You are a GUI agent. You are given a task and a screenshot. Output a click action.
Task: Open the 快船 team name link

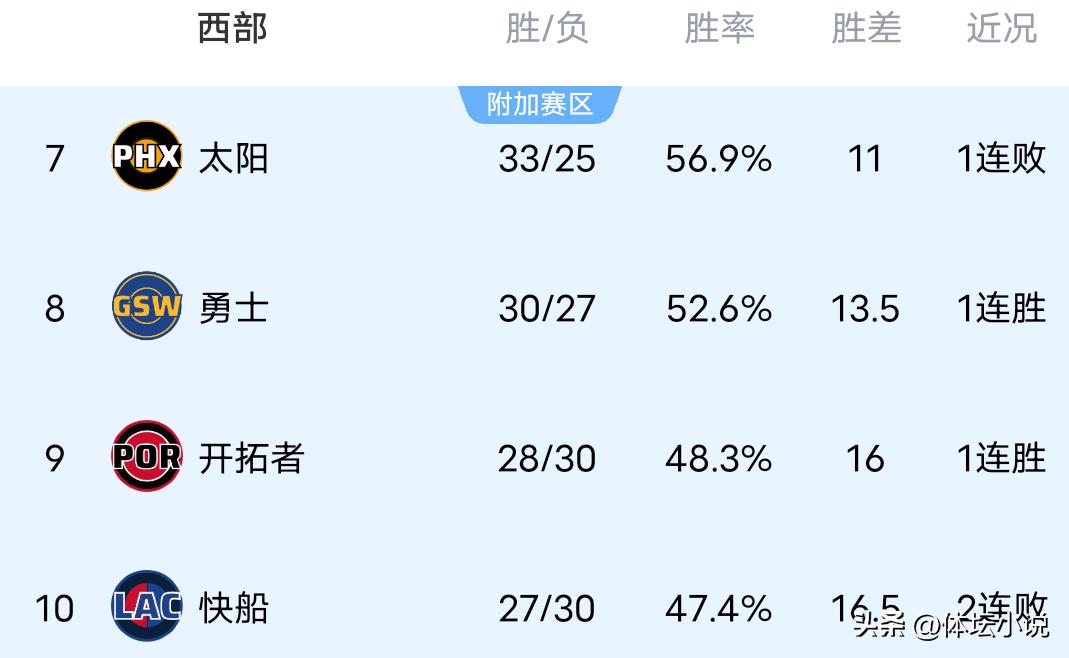[233, 608]
